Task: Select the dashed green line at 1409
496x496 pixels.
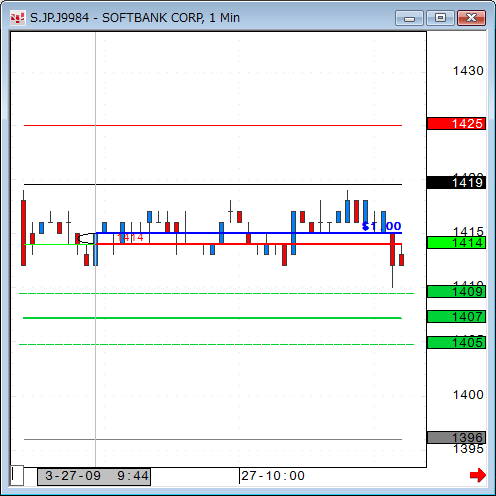Action: point(216,294)
